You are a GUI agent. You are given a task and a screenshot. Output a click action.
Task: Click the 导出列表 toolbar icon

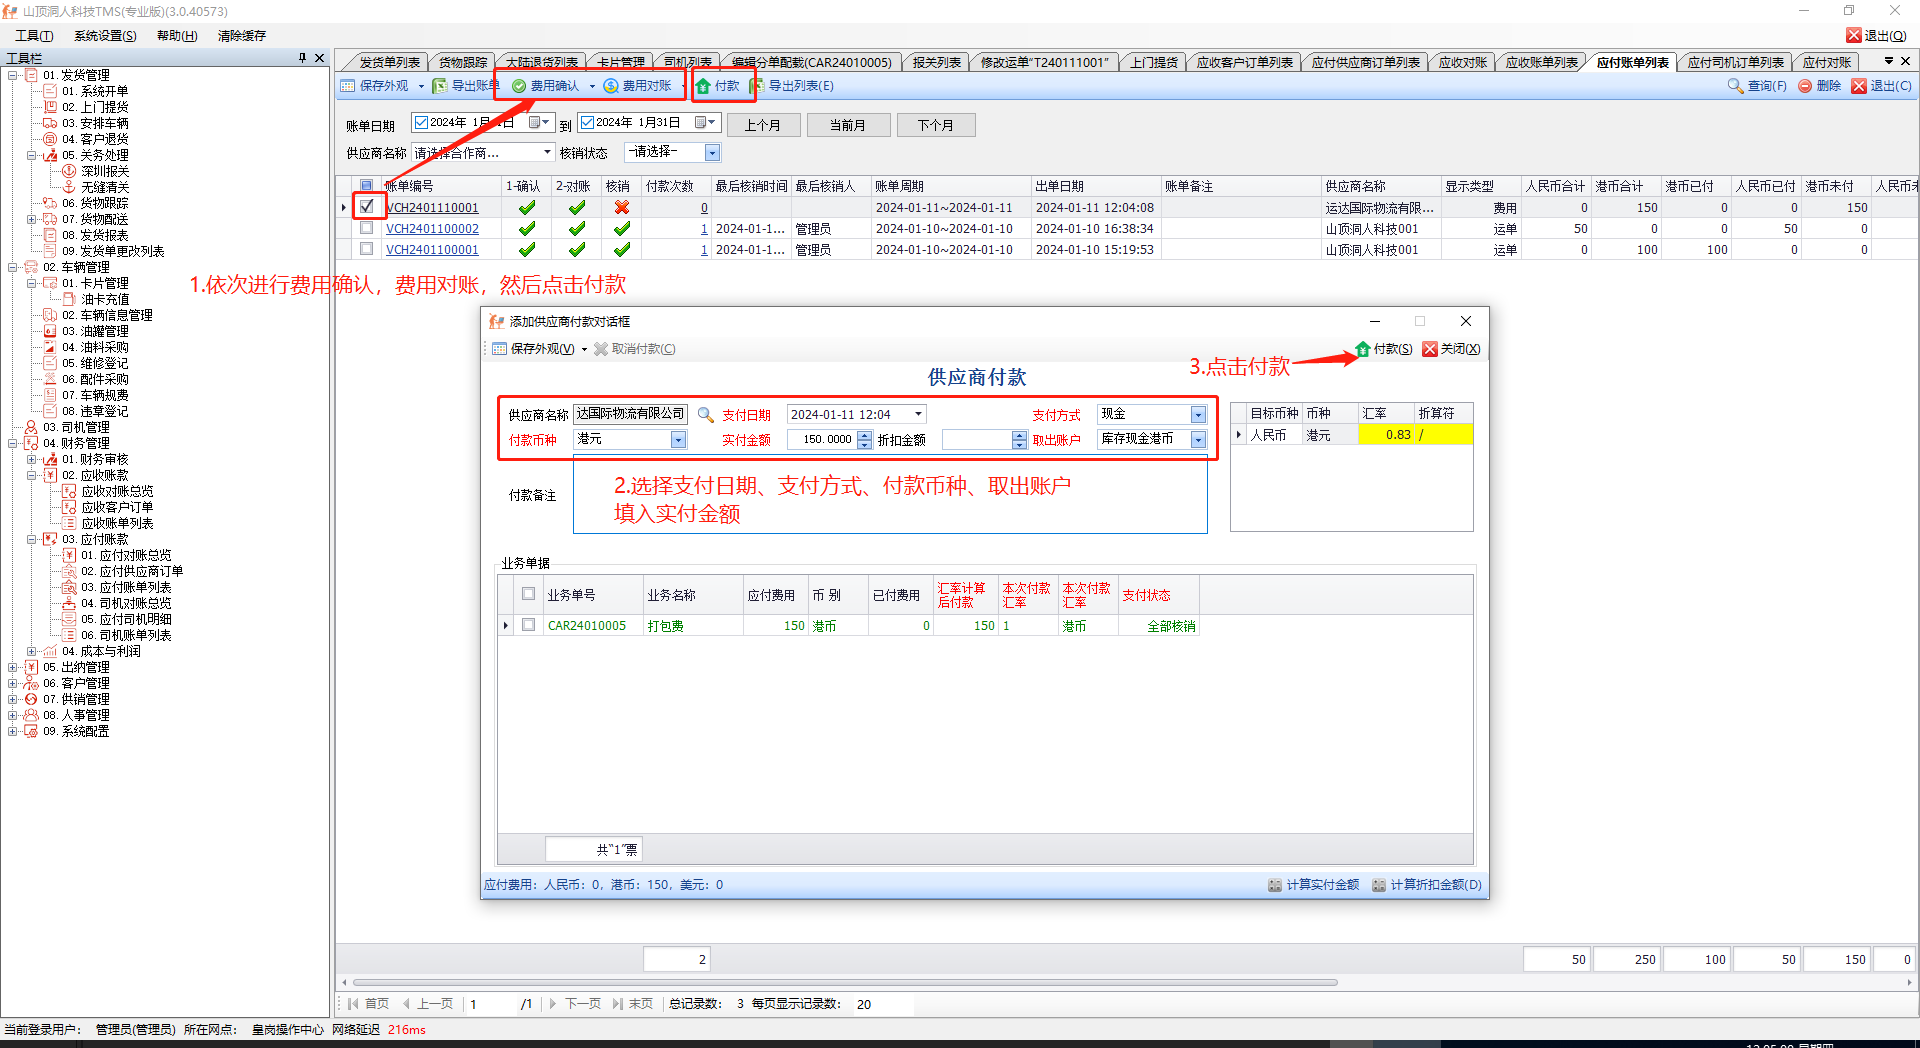click(758, 86)
